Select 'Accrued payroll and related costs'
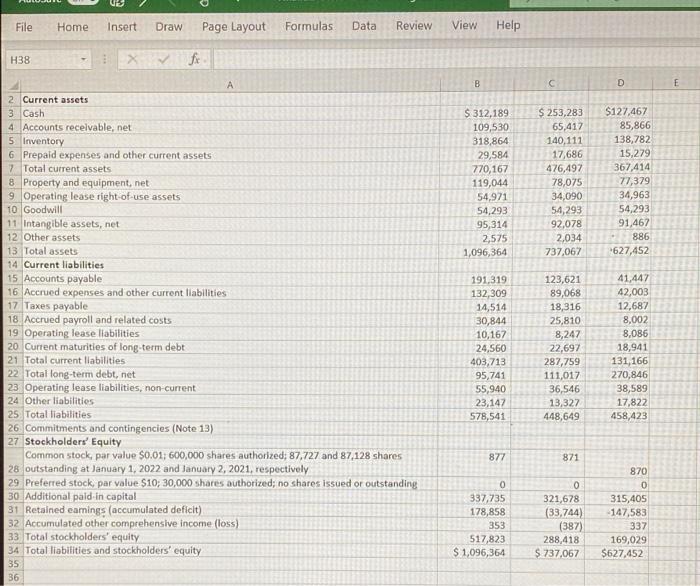This screenshot has height=586, width=700. [x=230, y=320]
